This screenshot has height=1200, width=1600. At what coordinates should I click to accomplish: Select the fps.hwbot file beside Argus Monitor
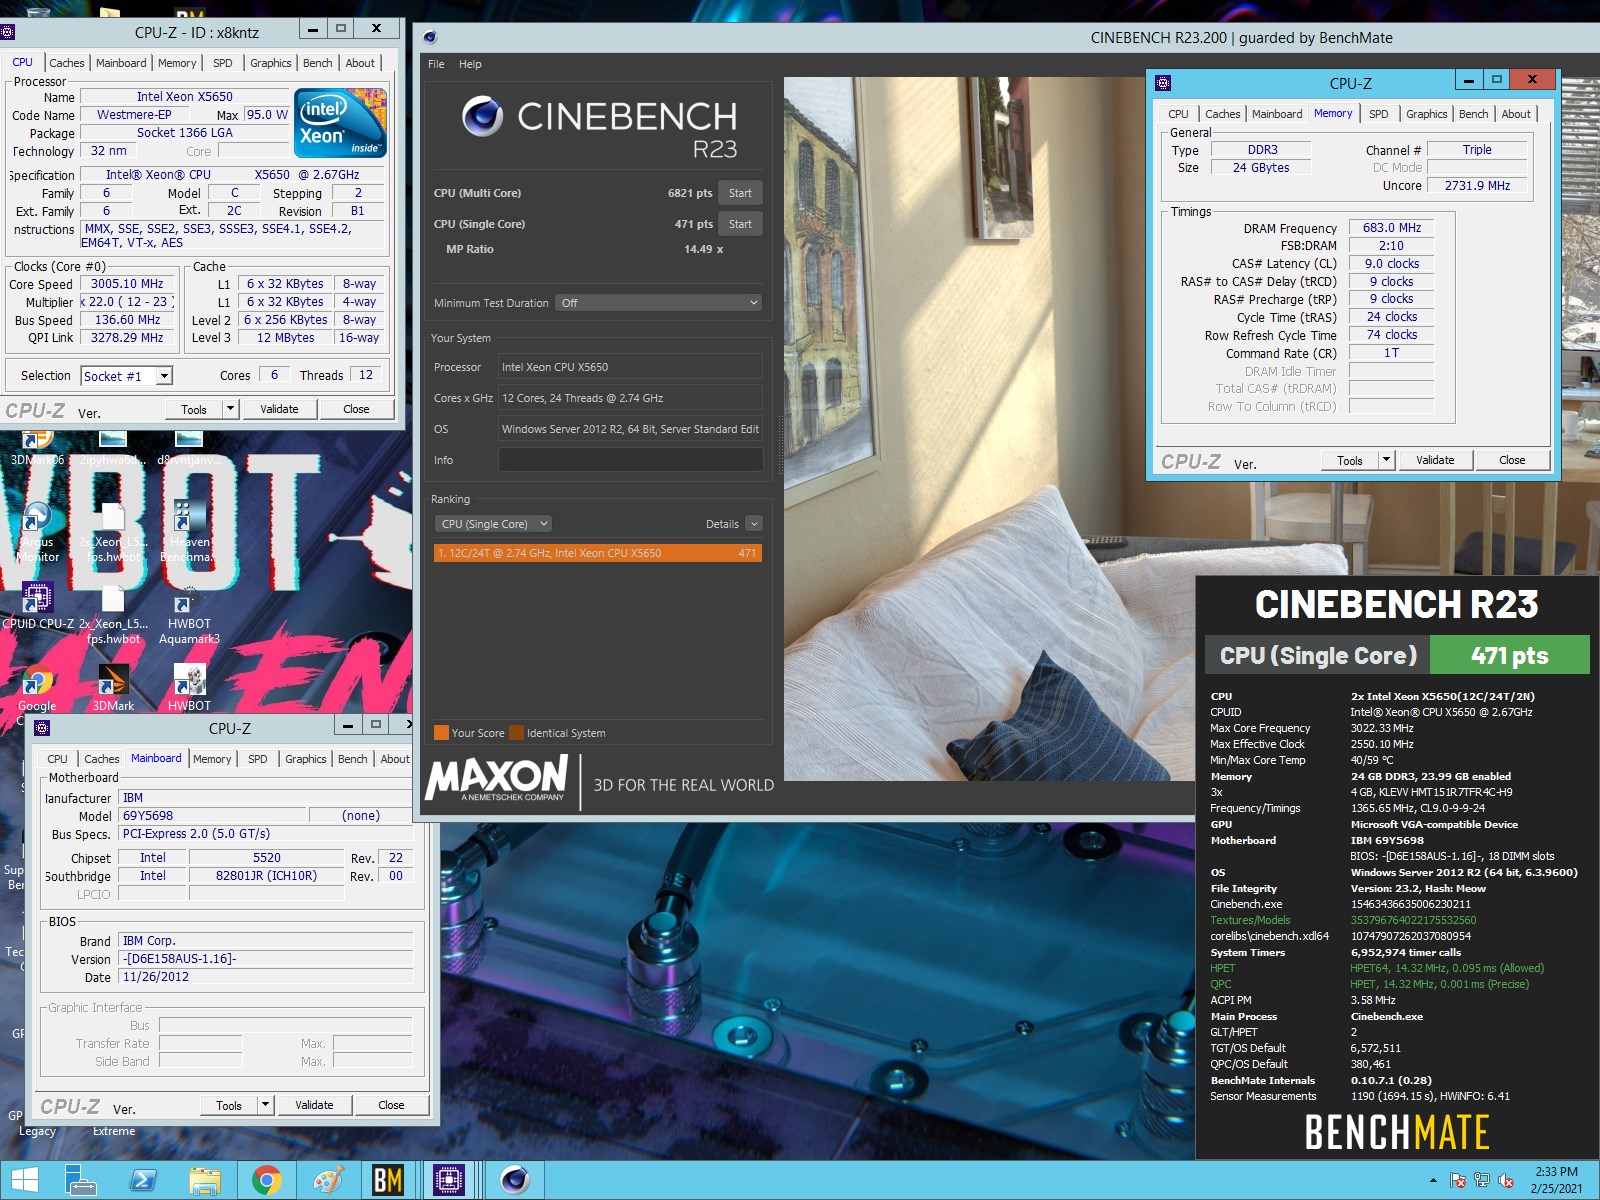(113, 533)
